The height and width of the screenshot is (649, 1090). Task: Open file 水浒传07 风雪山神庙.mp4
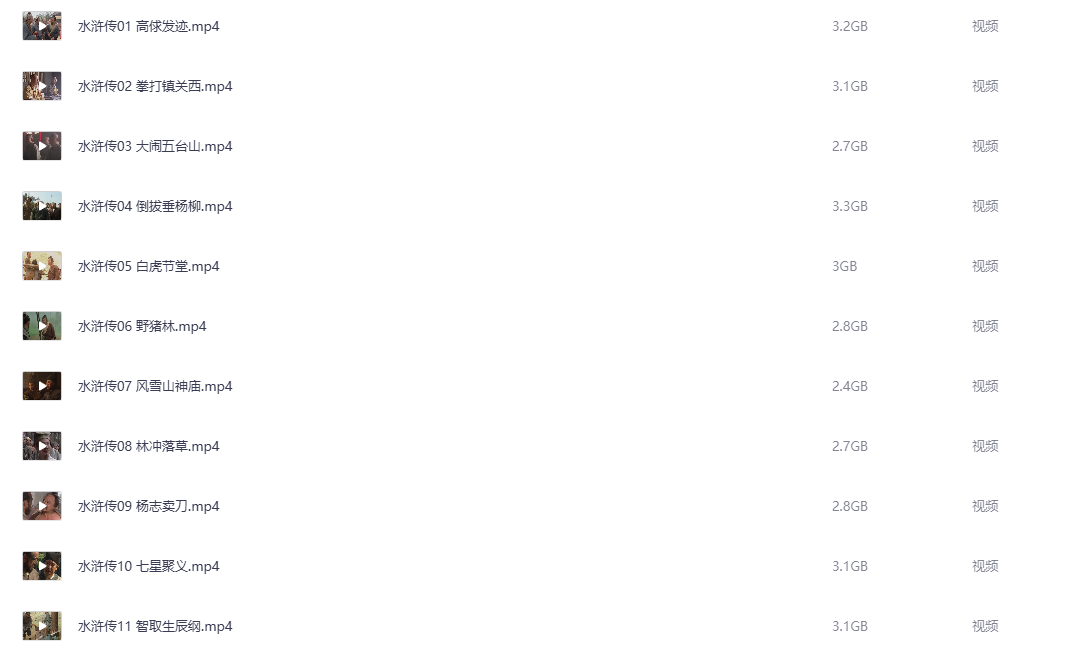tap(154, 386)
